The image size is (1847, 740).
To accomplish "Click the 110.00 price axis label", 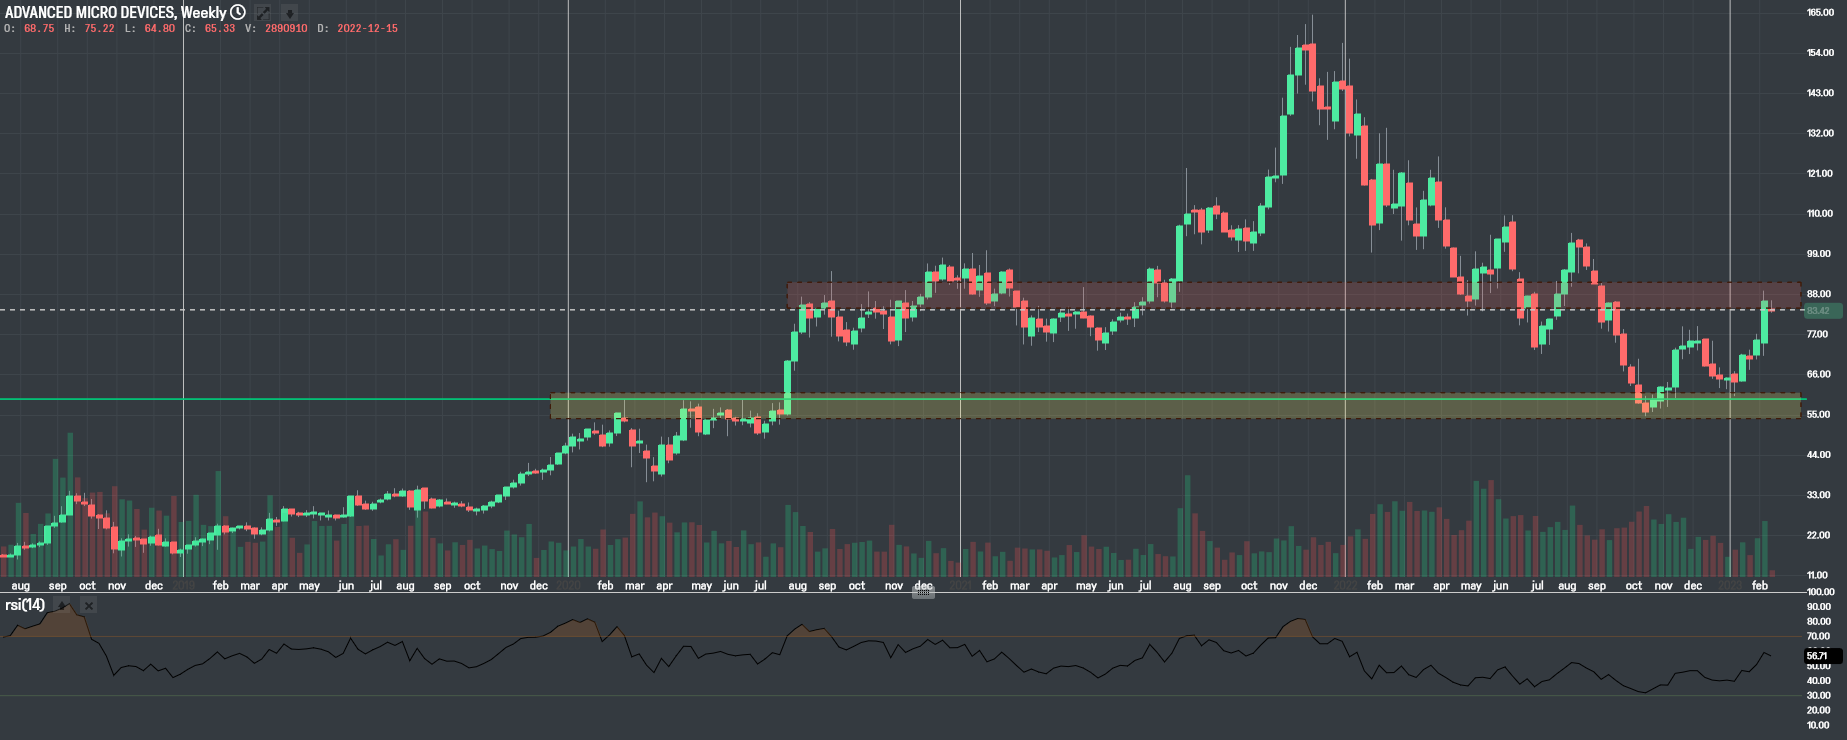I will pyautogui.click(x=1820, y=213).
